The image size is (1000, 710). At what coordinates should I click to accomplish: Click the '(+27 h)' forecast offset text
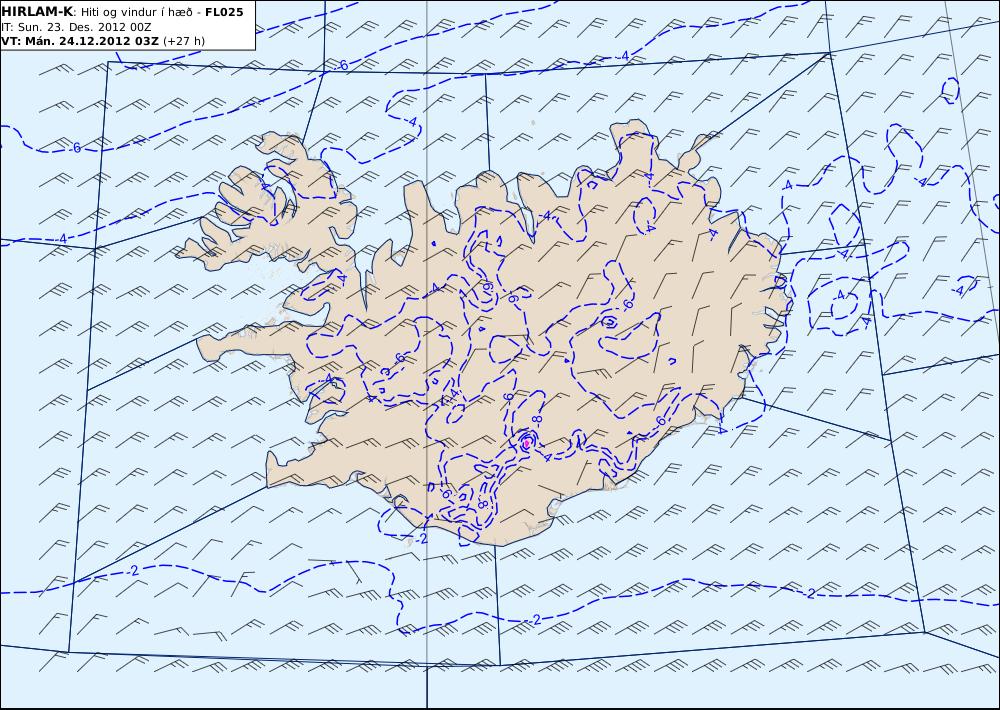pos(184,41)
